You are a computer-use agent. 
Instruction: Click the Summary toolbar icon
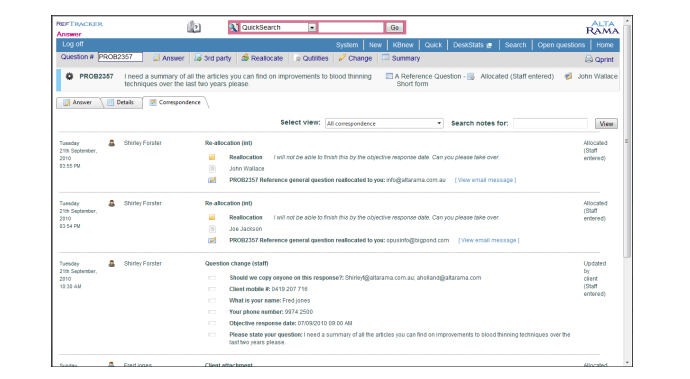[x=385, y=57]
